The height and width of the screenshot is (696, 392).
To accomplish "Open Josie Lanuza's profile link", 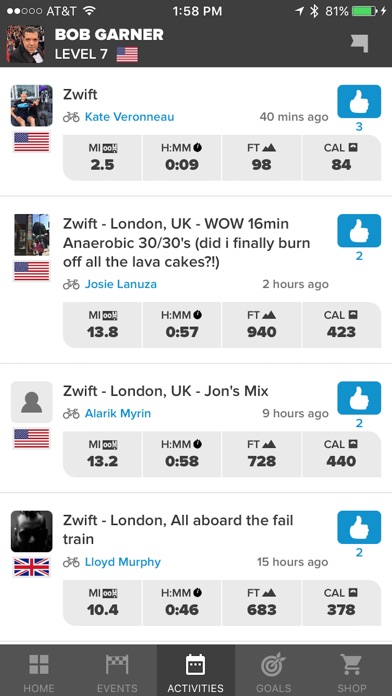I will click(120, 284).
